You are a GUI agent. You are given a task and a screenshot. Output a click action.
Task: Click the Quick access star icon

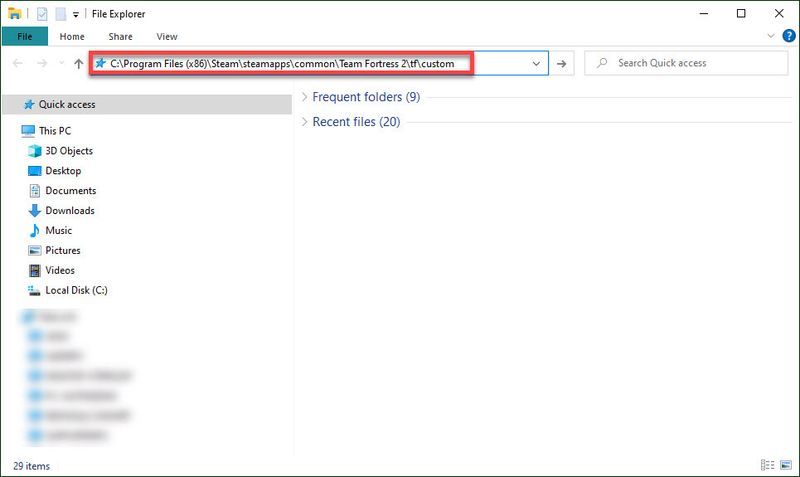(x=29, y=104)
